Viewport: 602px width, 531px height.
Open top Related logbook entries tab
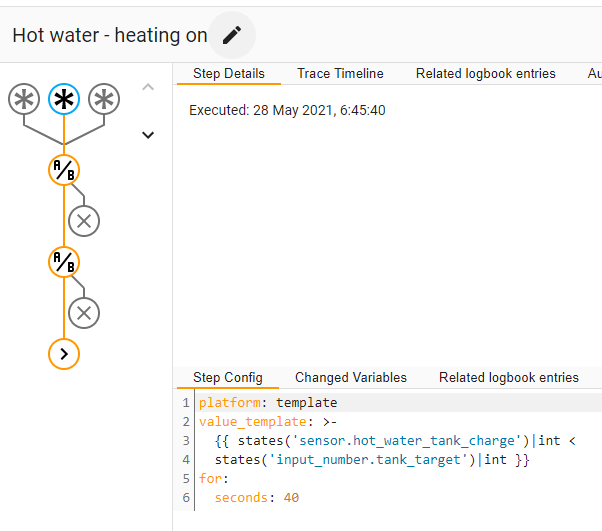[486, 74]
